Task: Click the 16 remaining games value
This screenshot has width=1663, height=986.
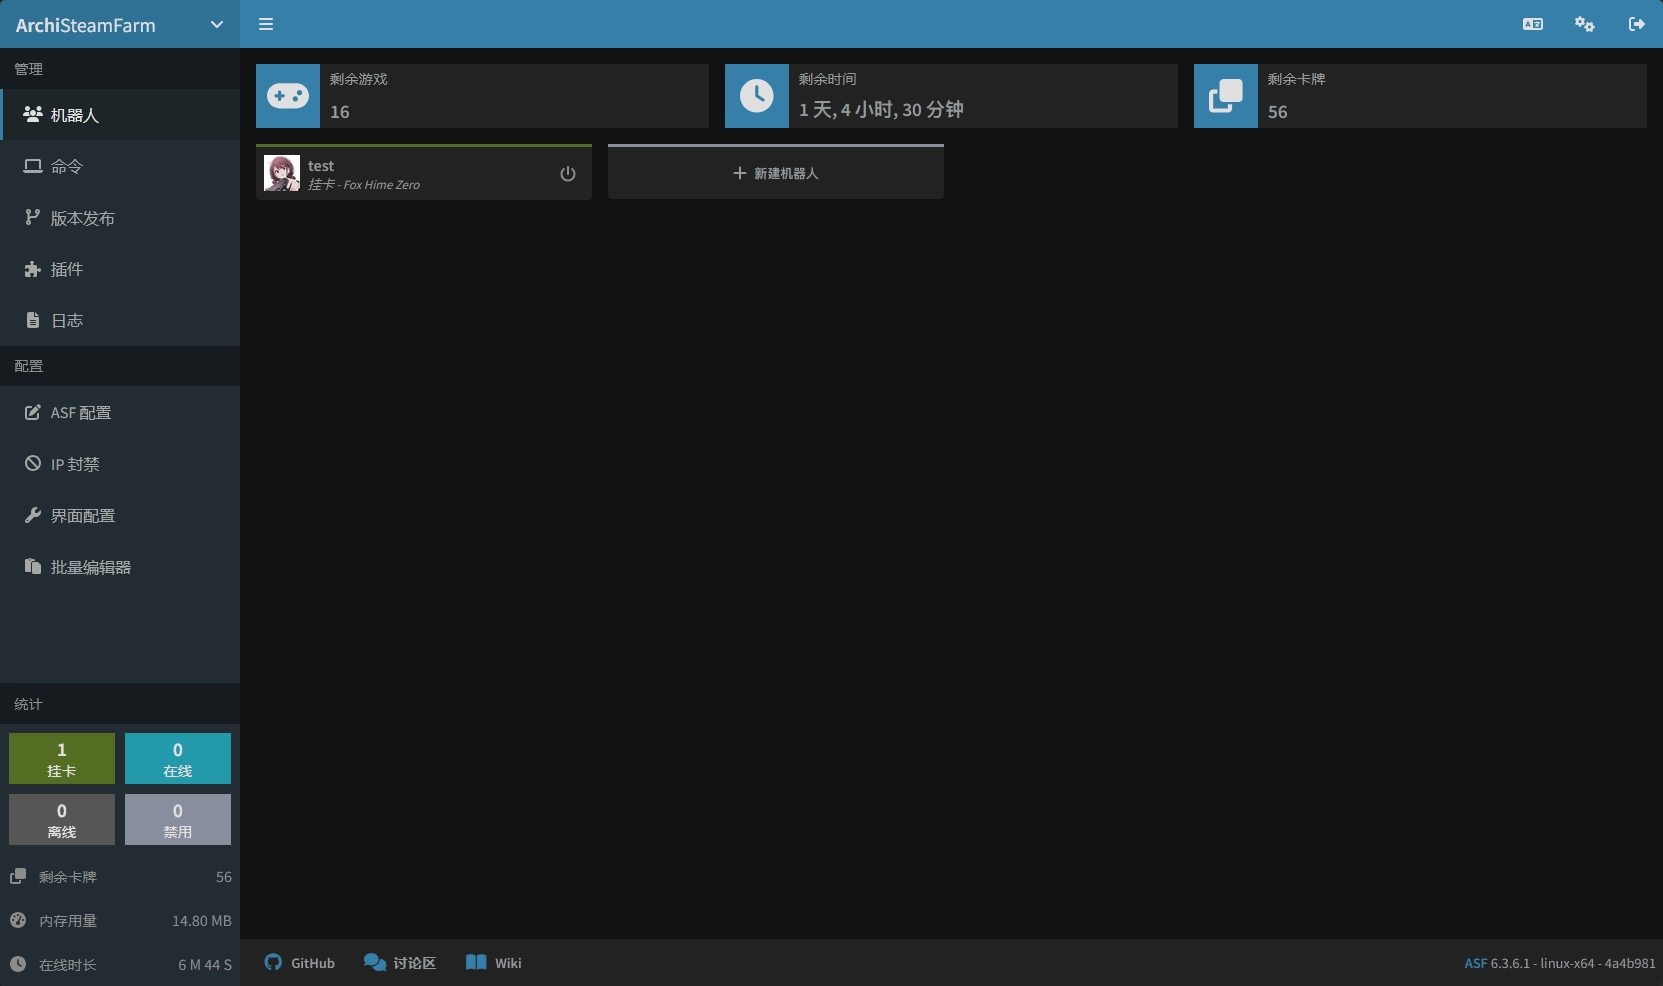Action: (340, 112)
